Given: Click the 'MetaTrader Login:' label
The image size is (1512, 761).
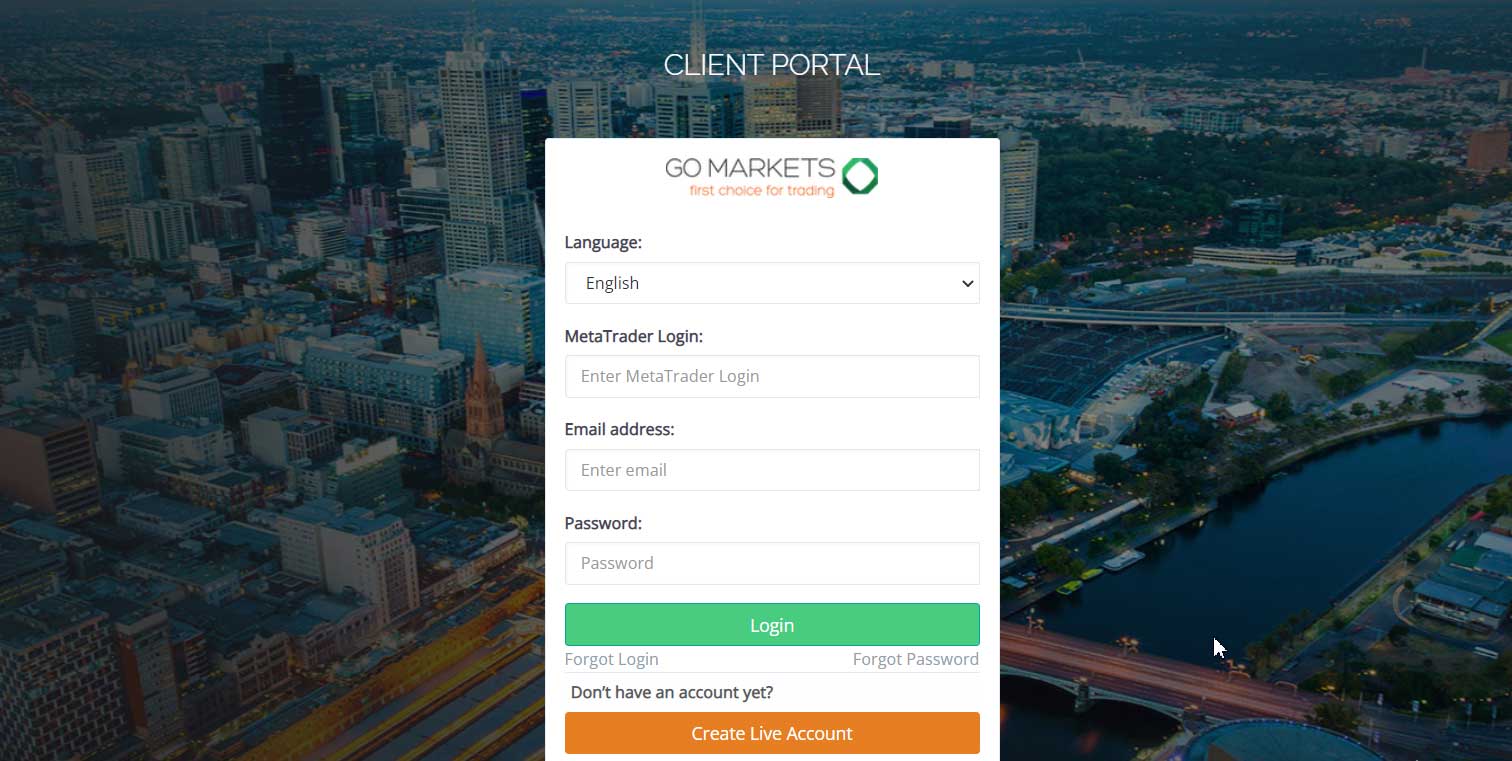Looking at the screenshot, I should 634,336.
